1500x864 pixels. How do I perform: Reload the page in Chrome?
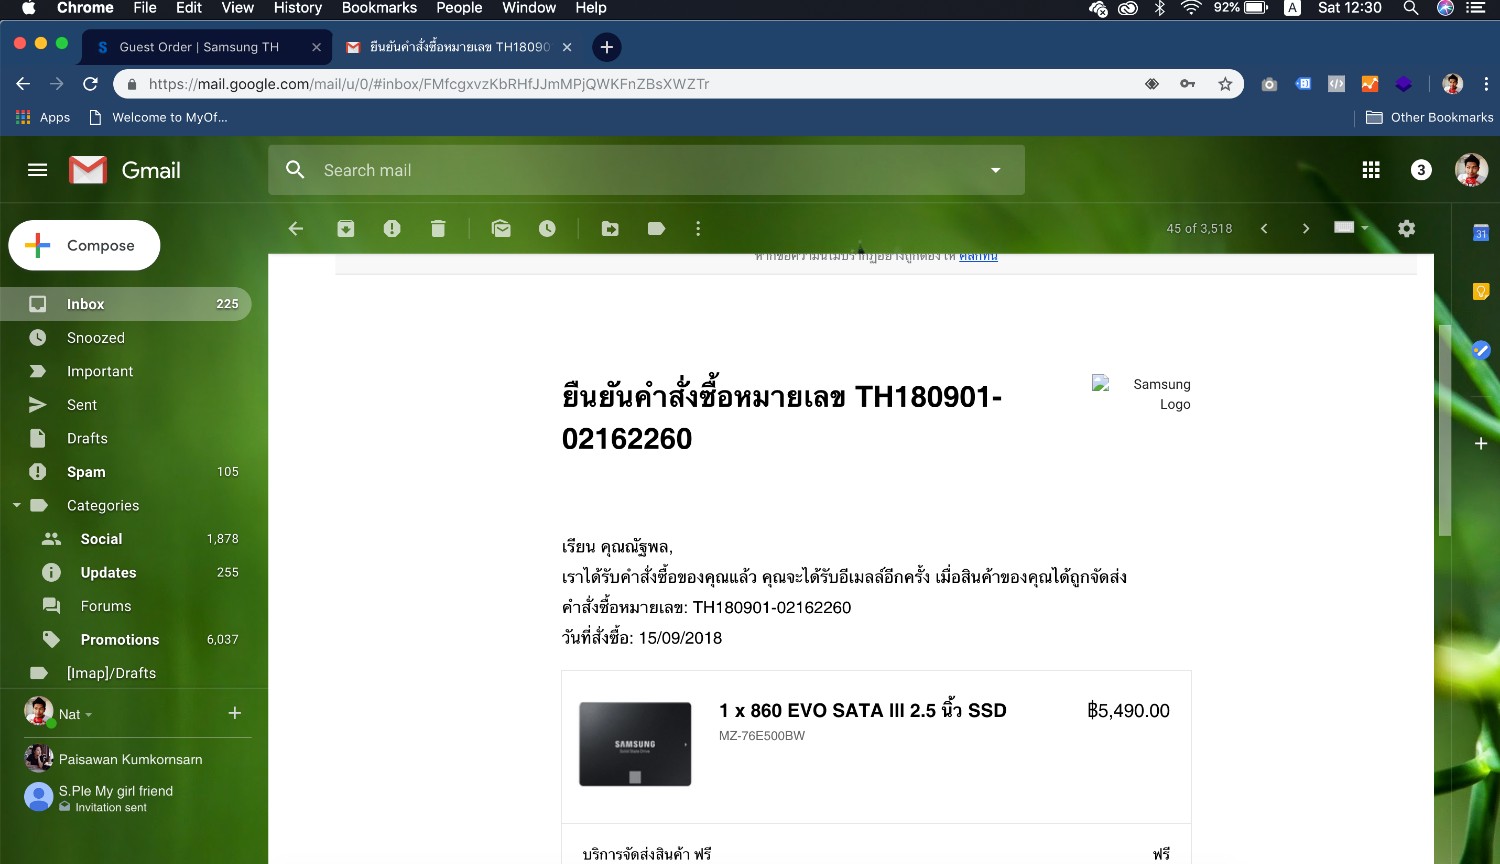91,84
